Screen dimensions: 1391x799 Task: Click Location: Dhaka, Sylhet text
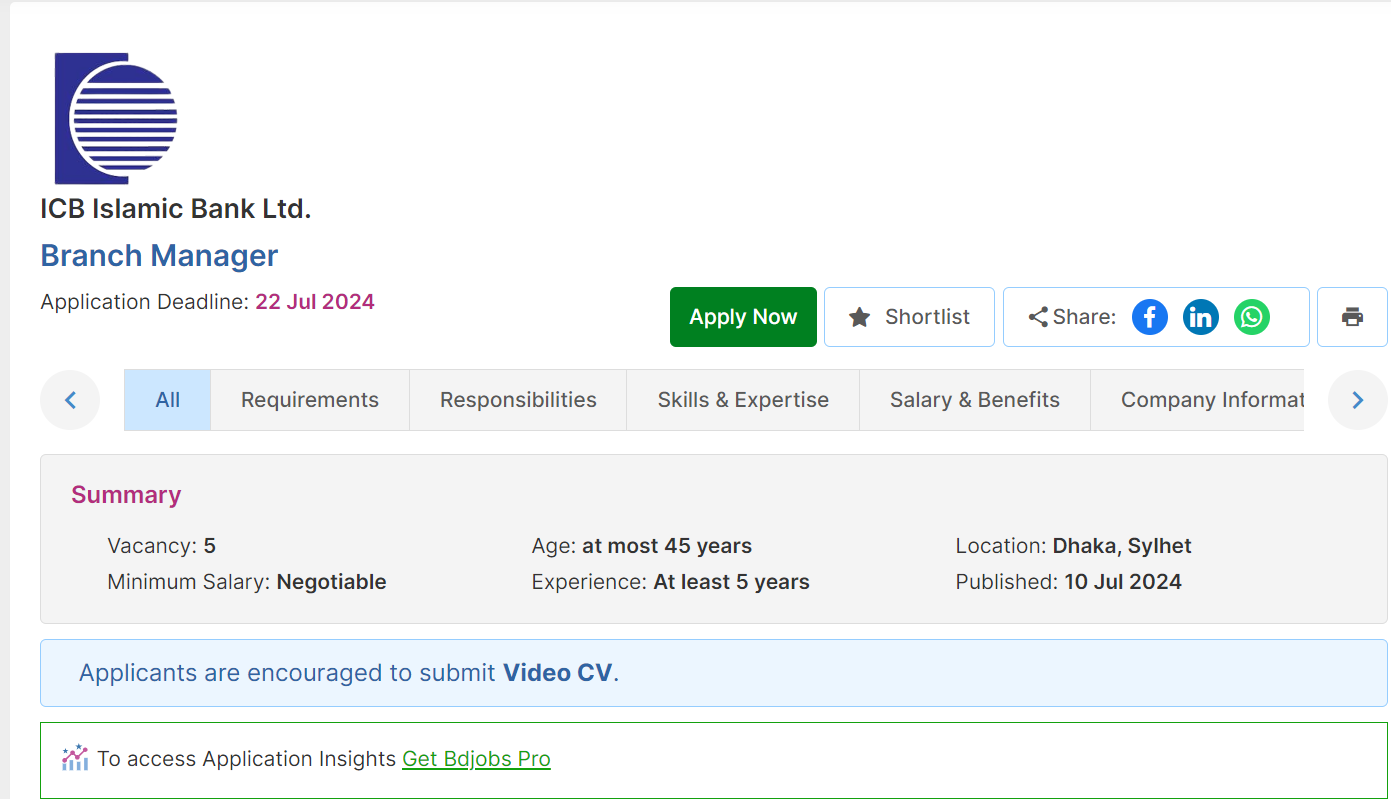[x=1074, y=546]
